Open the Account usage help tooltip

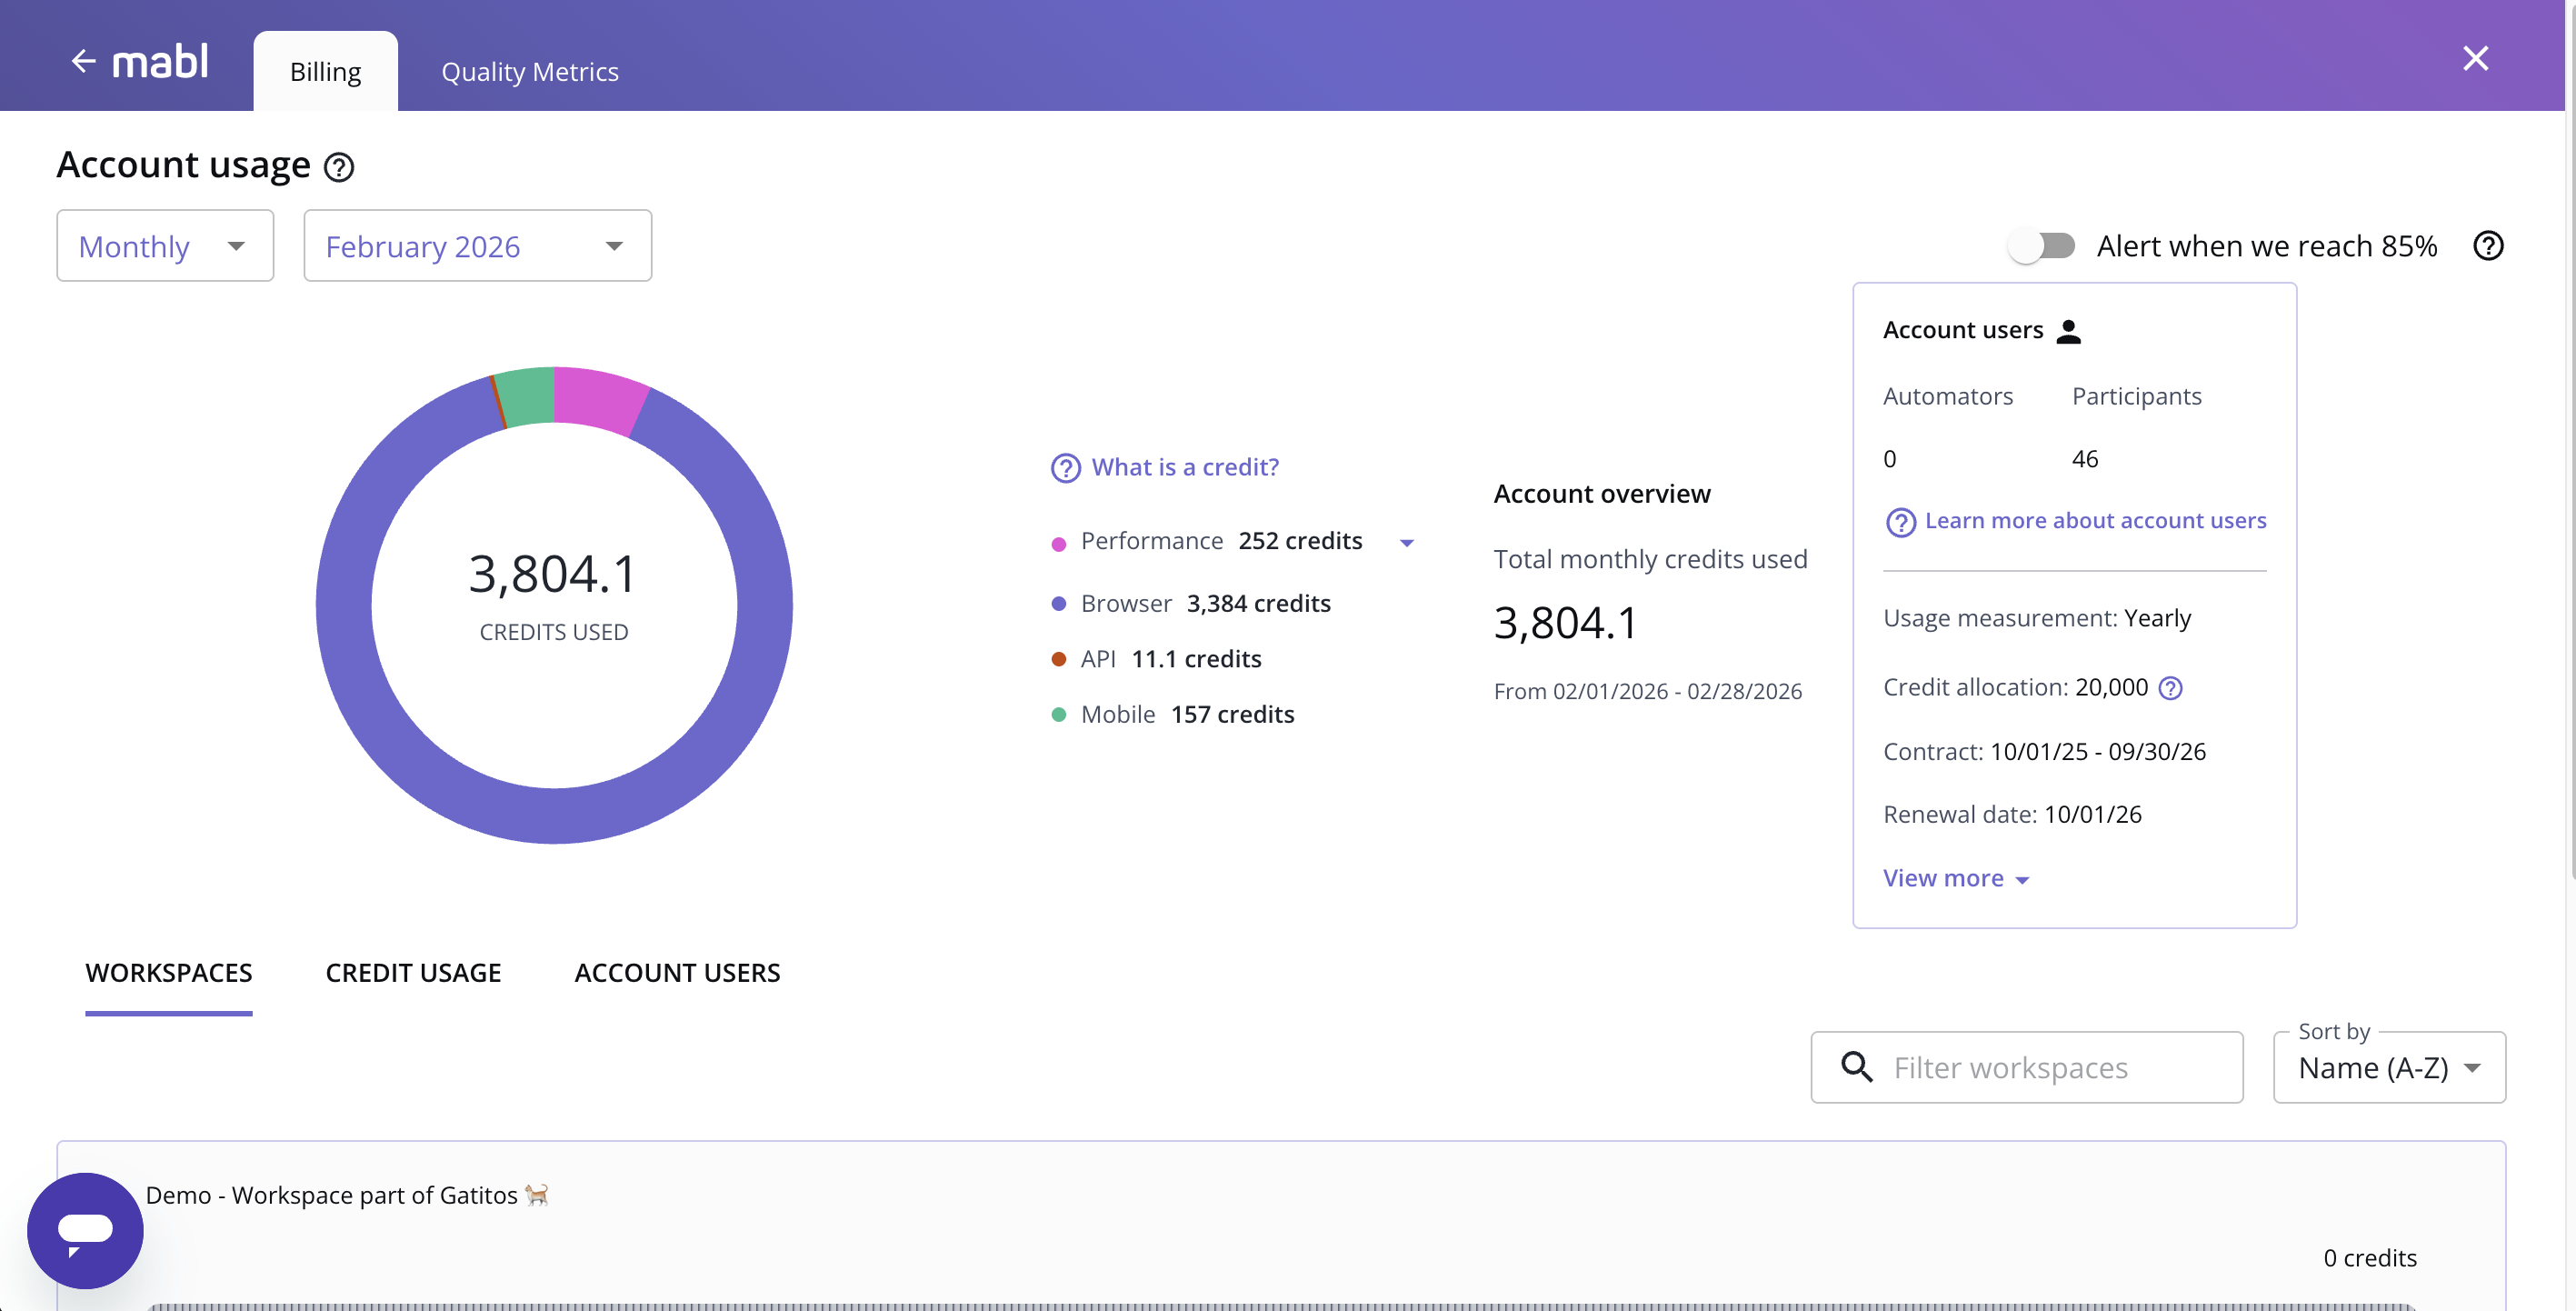pos(339,167)
